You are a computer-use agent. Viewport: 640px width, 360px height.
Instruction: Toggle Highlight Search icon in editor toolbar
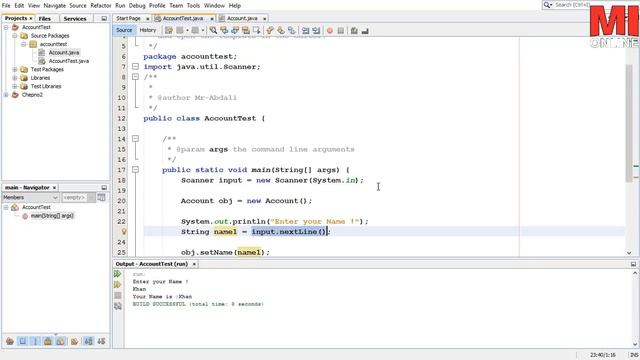click(246, 30)
